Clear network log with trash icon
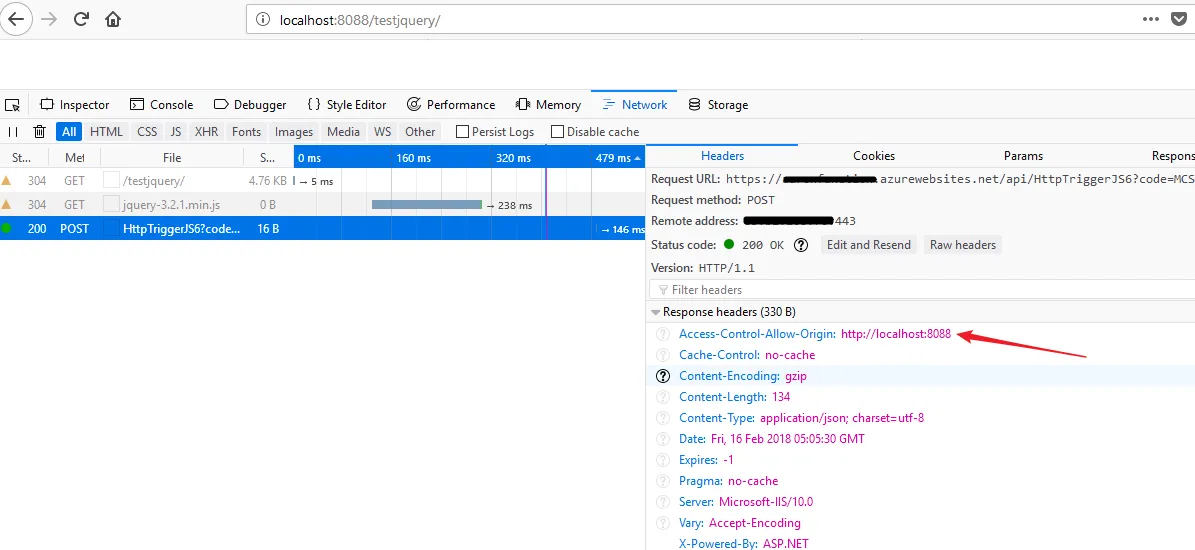Image resolution: width=1195 pixels, height=550 pixels. [x=40, y=132]
